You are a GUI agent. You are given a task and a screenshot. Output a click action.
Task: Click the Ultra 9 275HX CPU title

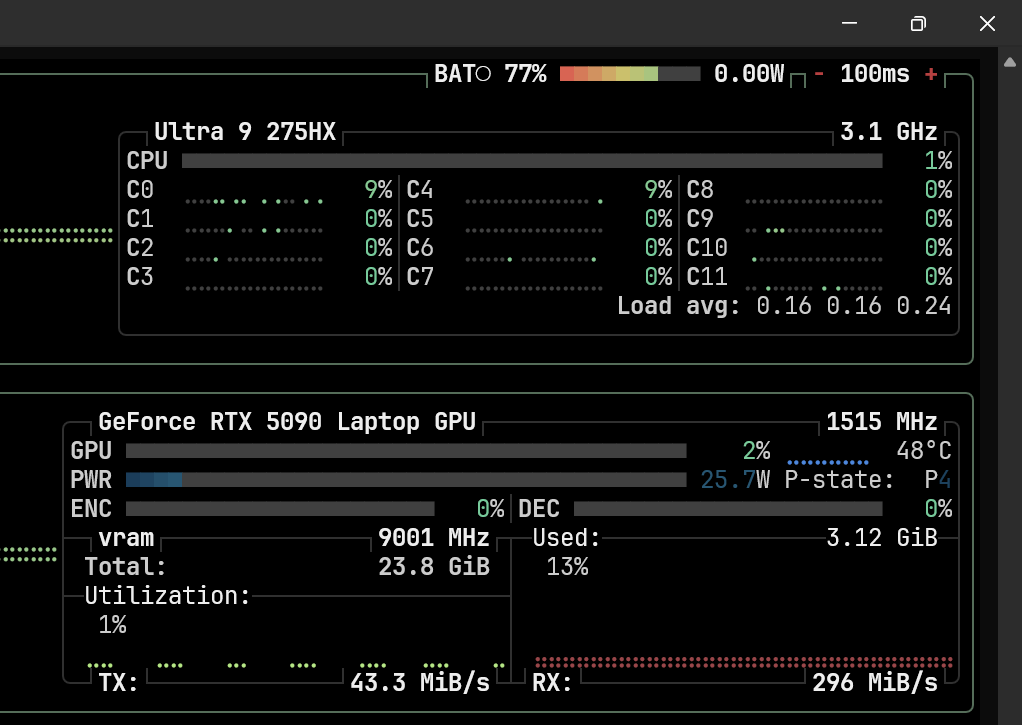coord(245,132)
